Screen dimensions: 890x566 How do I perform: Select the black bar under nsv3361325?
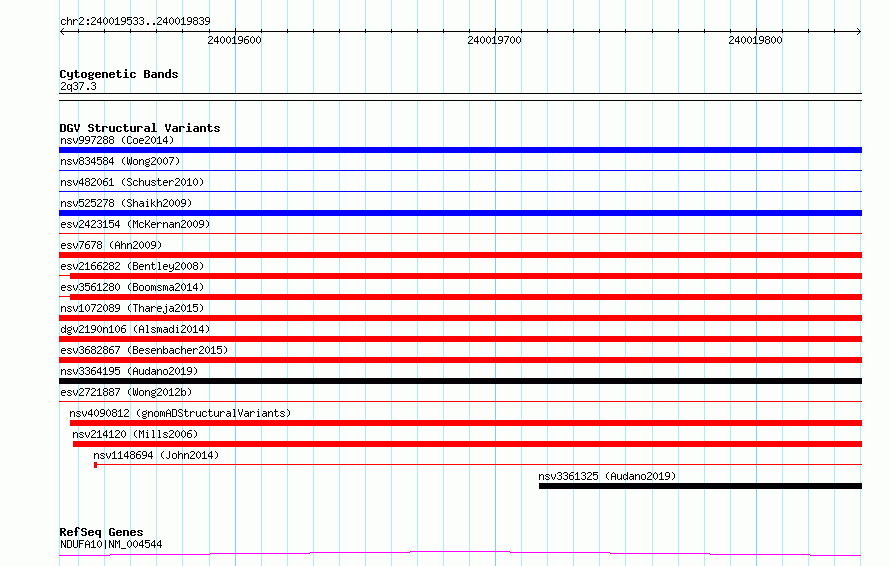tap(700, 486)
